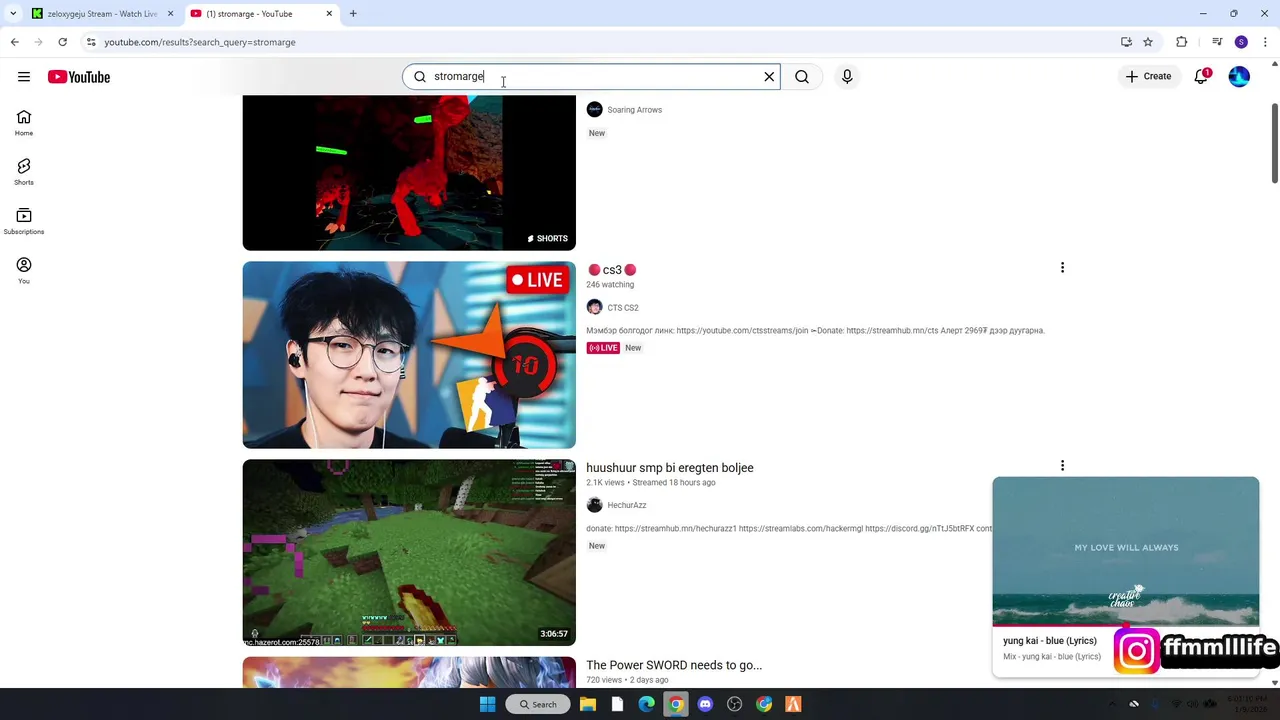Click the 246 watching text
Image resolution: width=1280 pixels, height=720 pixels.
610,285
